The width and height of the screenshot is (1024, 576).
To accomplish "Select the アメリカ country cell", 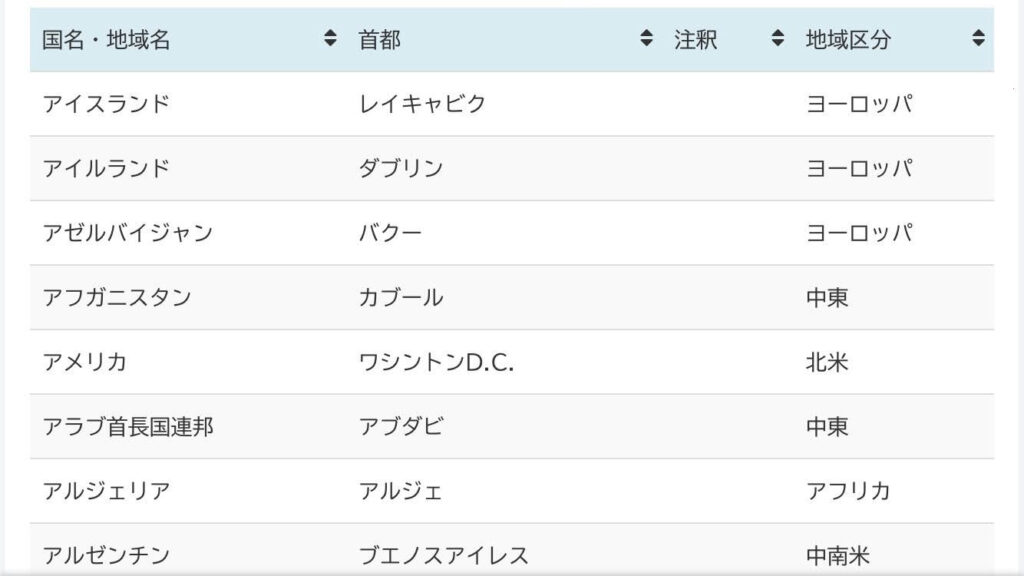I will pos(85,362).
